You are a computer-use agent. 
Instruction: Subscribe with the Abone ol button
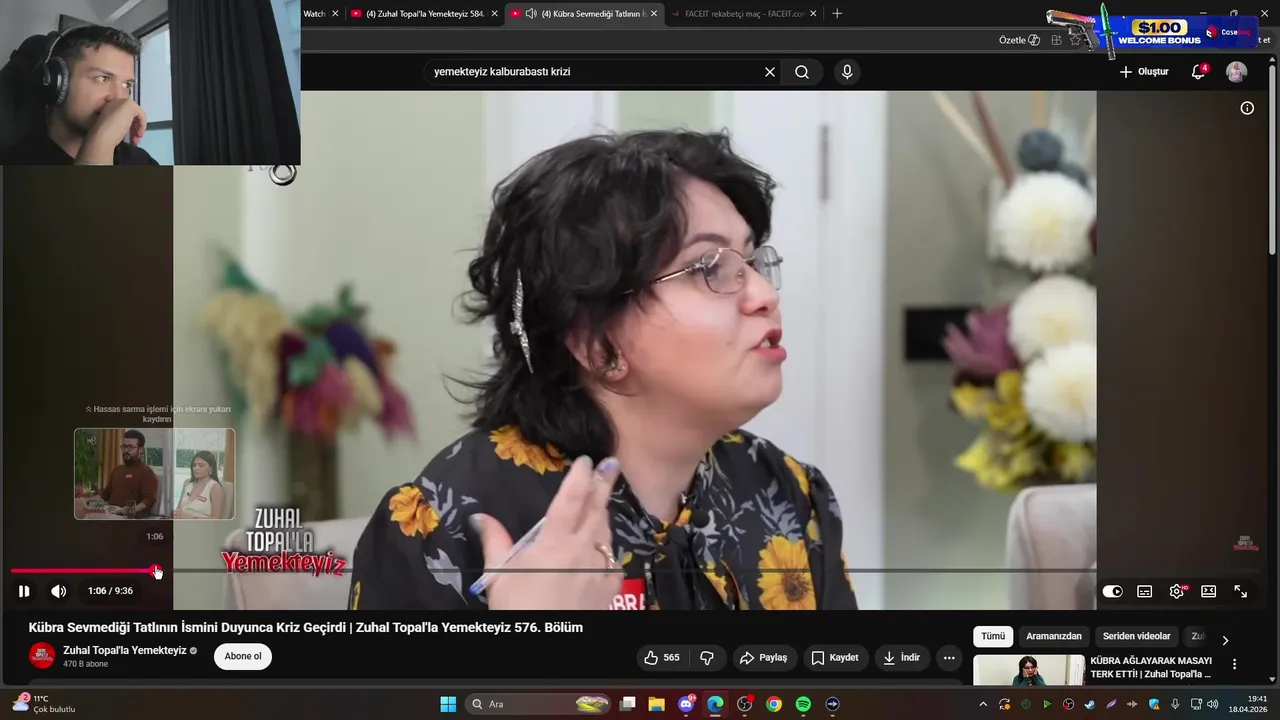(243, 657)
